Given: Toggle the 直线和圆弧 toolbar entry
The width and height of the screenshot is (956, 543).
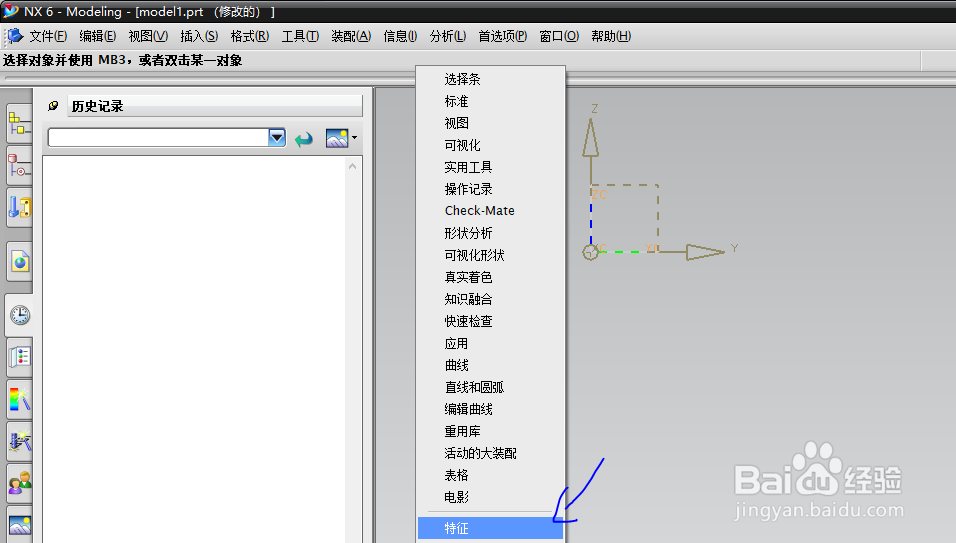Looking at the screenshot, I should [491, 387].
